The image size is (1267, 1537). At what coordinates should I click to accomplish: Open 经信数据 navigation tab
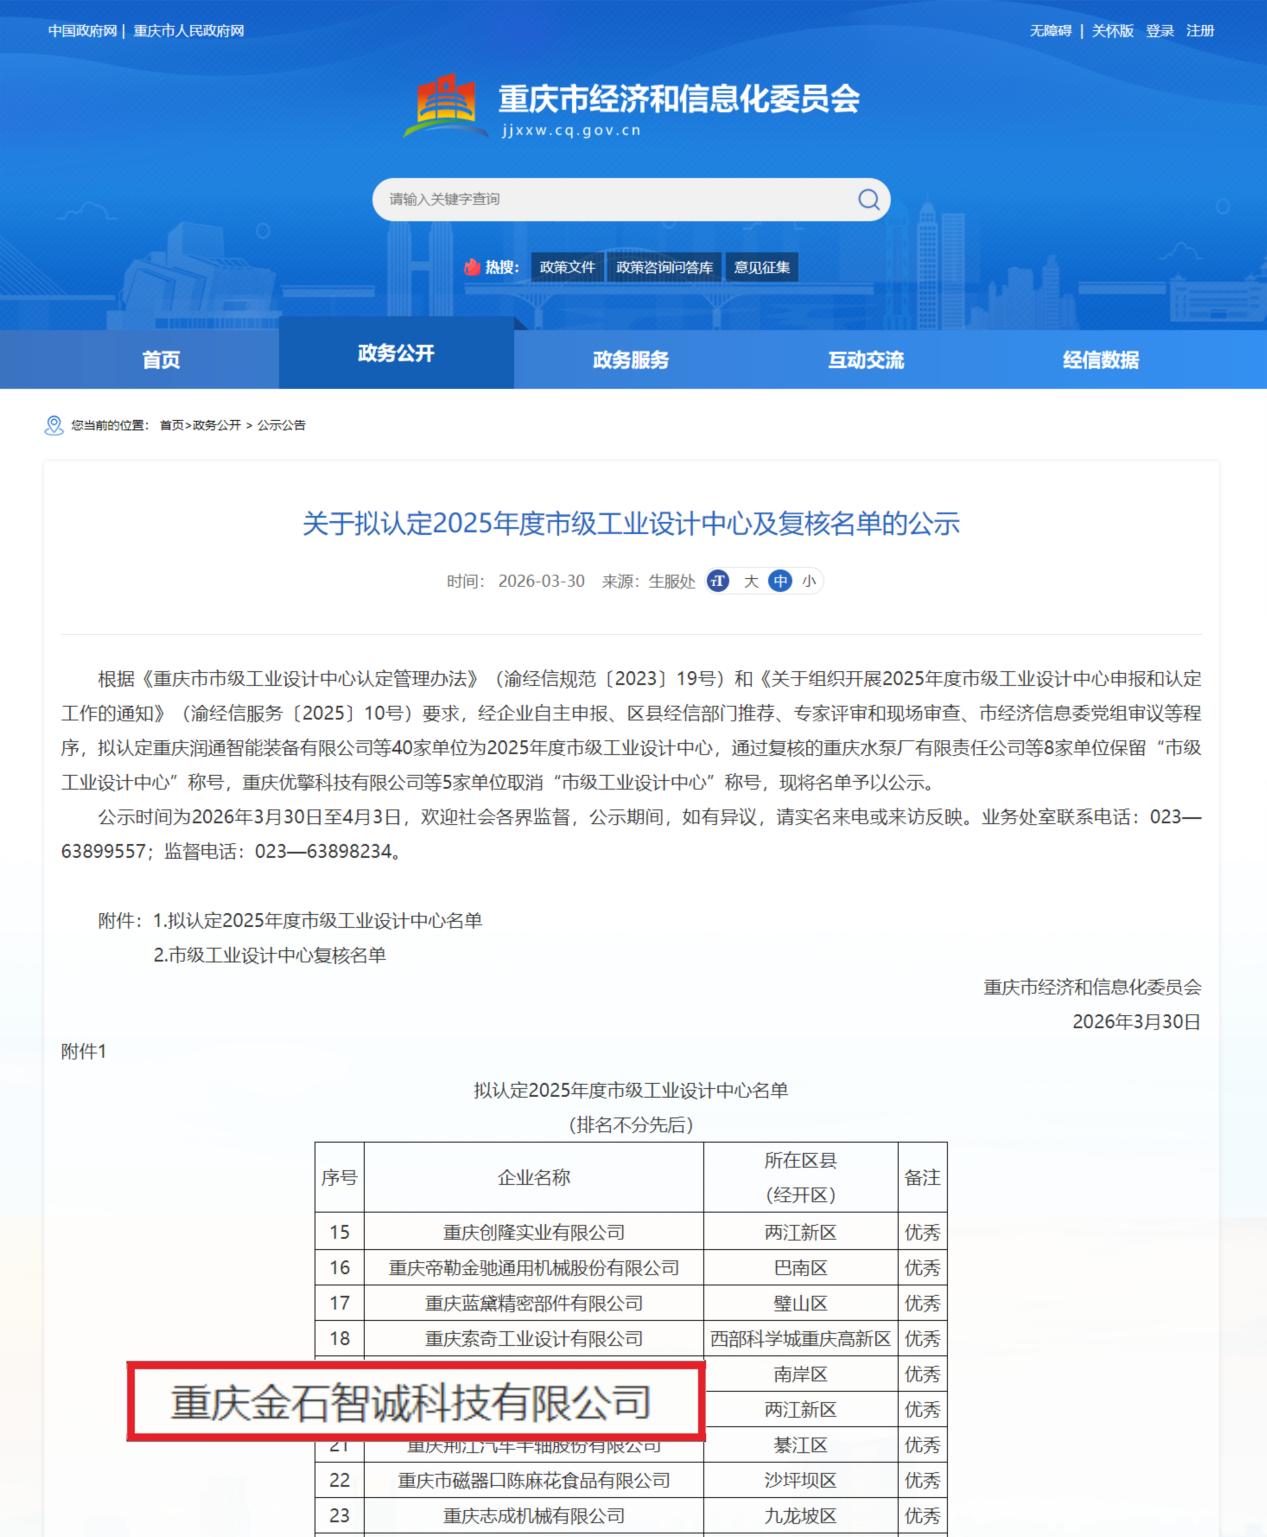(x=1101, y=360)
